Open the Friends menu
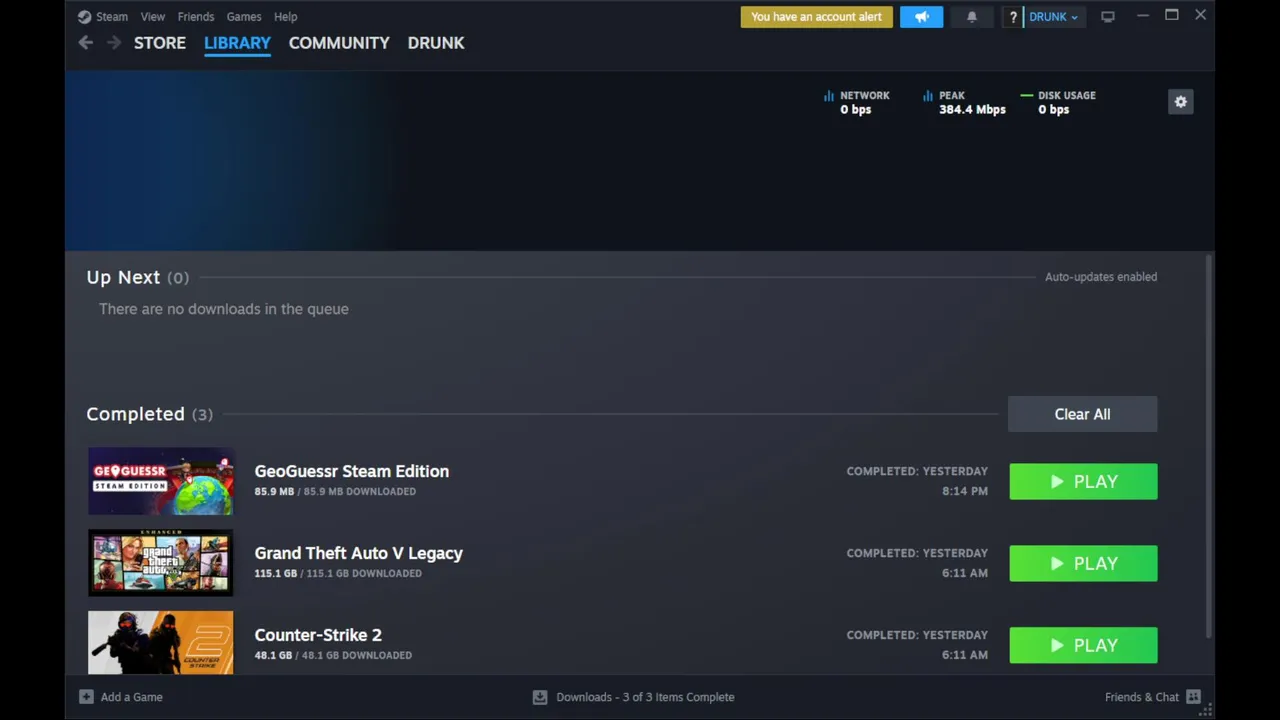The width and height of the screenshot is (1280, 720). (196, 17)
